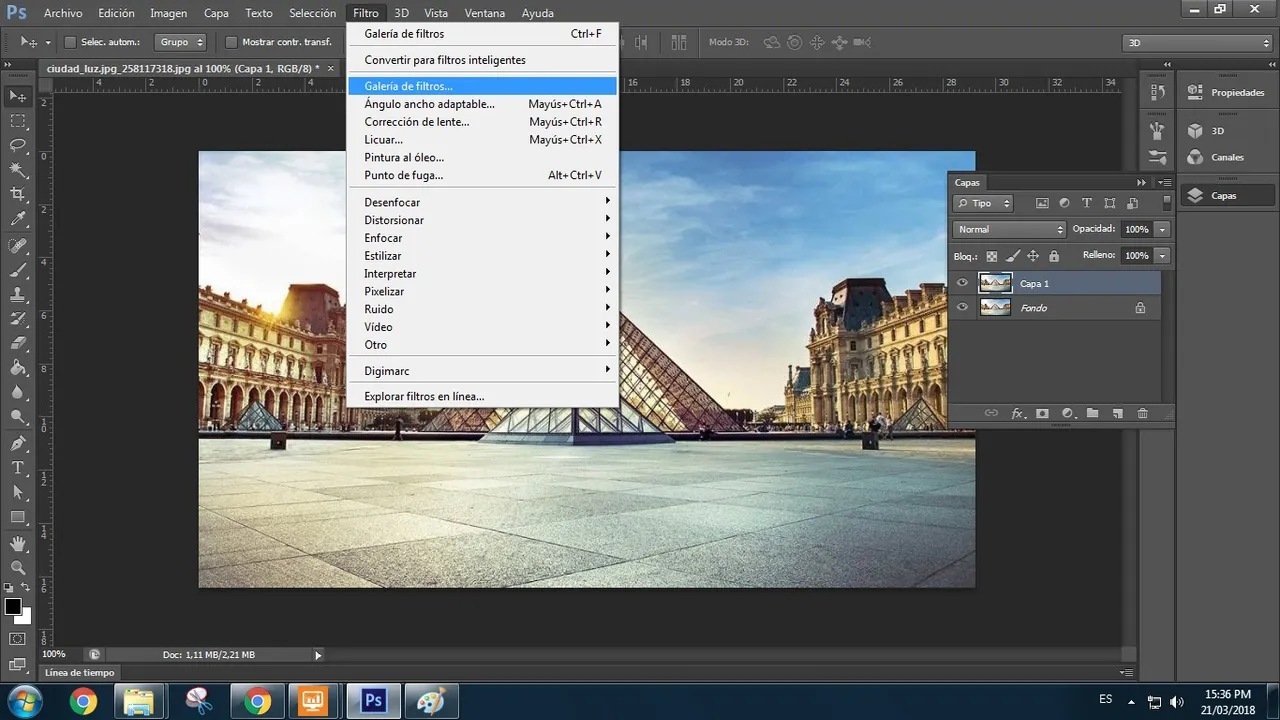Select the Horizontal Type tool
Screen dimensions: 1280x720
point(18,468)
